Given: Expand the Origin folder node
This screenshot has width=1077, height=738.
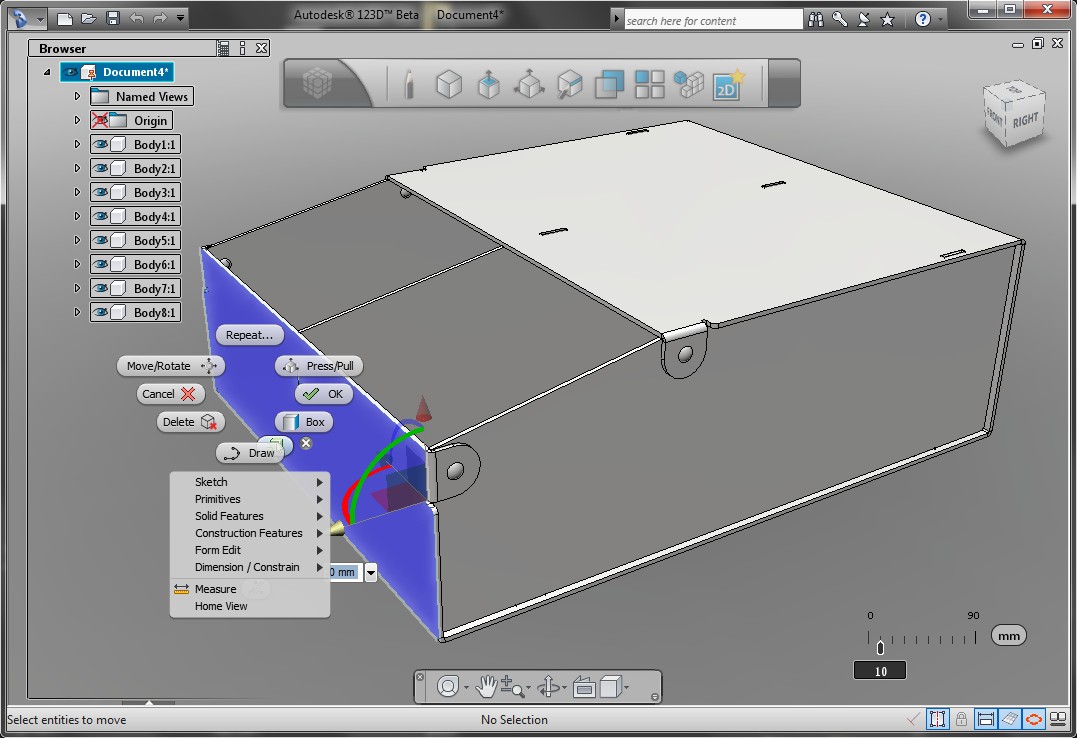Looking at the screenshot, I should [77, 120].
